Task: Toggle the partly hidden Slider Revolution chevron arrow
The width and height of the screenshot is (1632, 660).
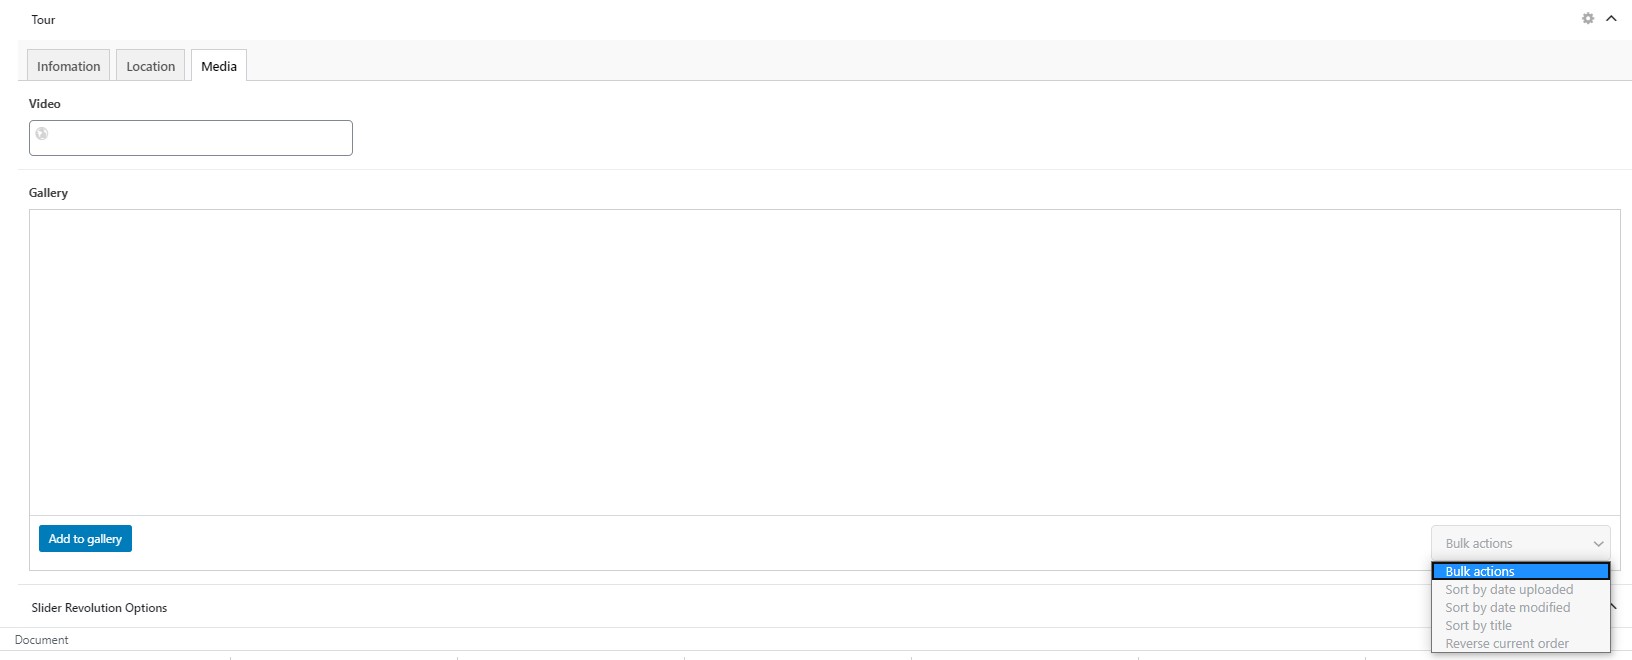Action: tap(1614, 607)
